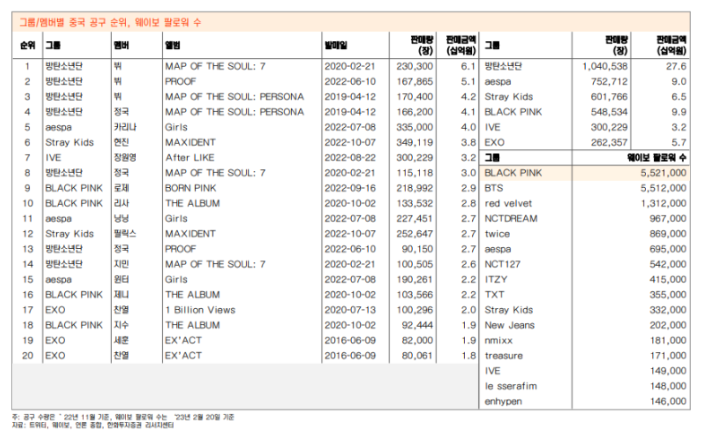This screenshot has height=433, width=707.
Task: Click the 9.9 sales amount cell
Action: tap(679, 112)
